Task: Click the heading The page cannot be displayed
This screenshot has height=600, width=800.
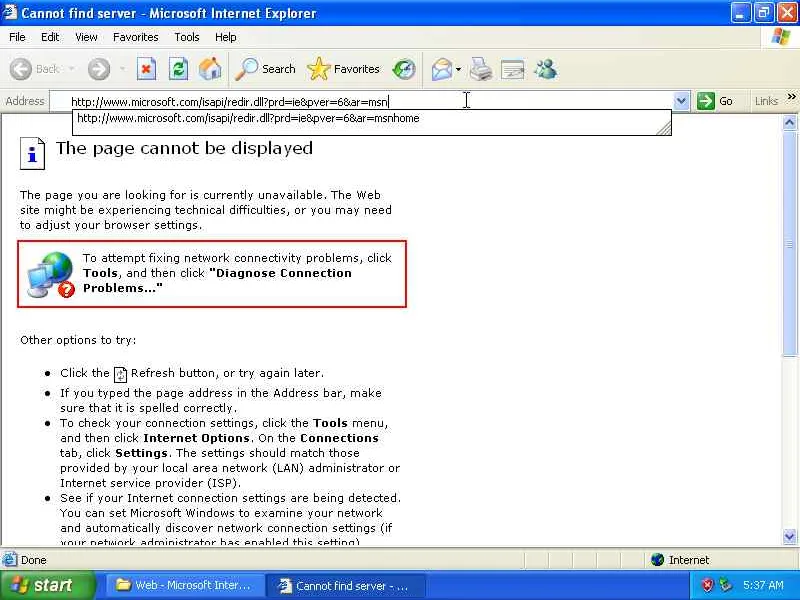Action: coord(184,148)
